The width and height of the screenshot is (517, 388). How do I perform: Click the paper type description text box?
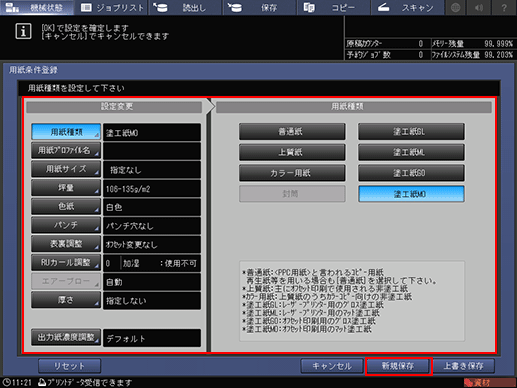coord(352,301)
